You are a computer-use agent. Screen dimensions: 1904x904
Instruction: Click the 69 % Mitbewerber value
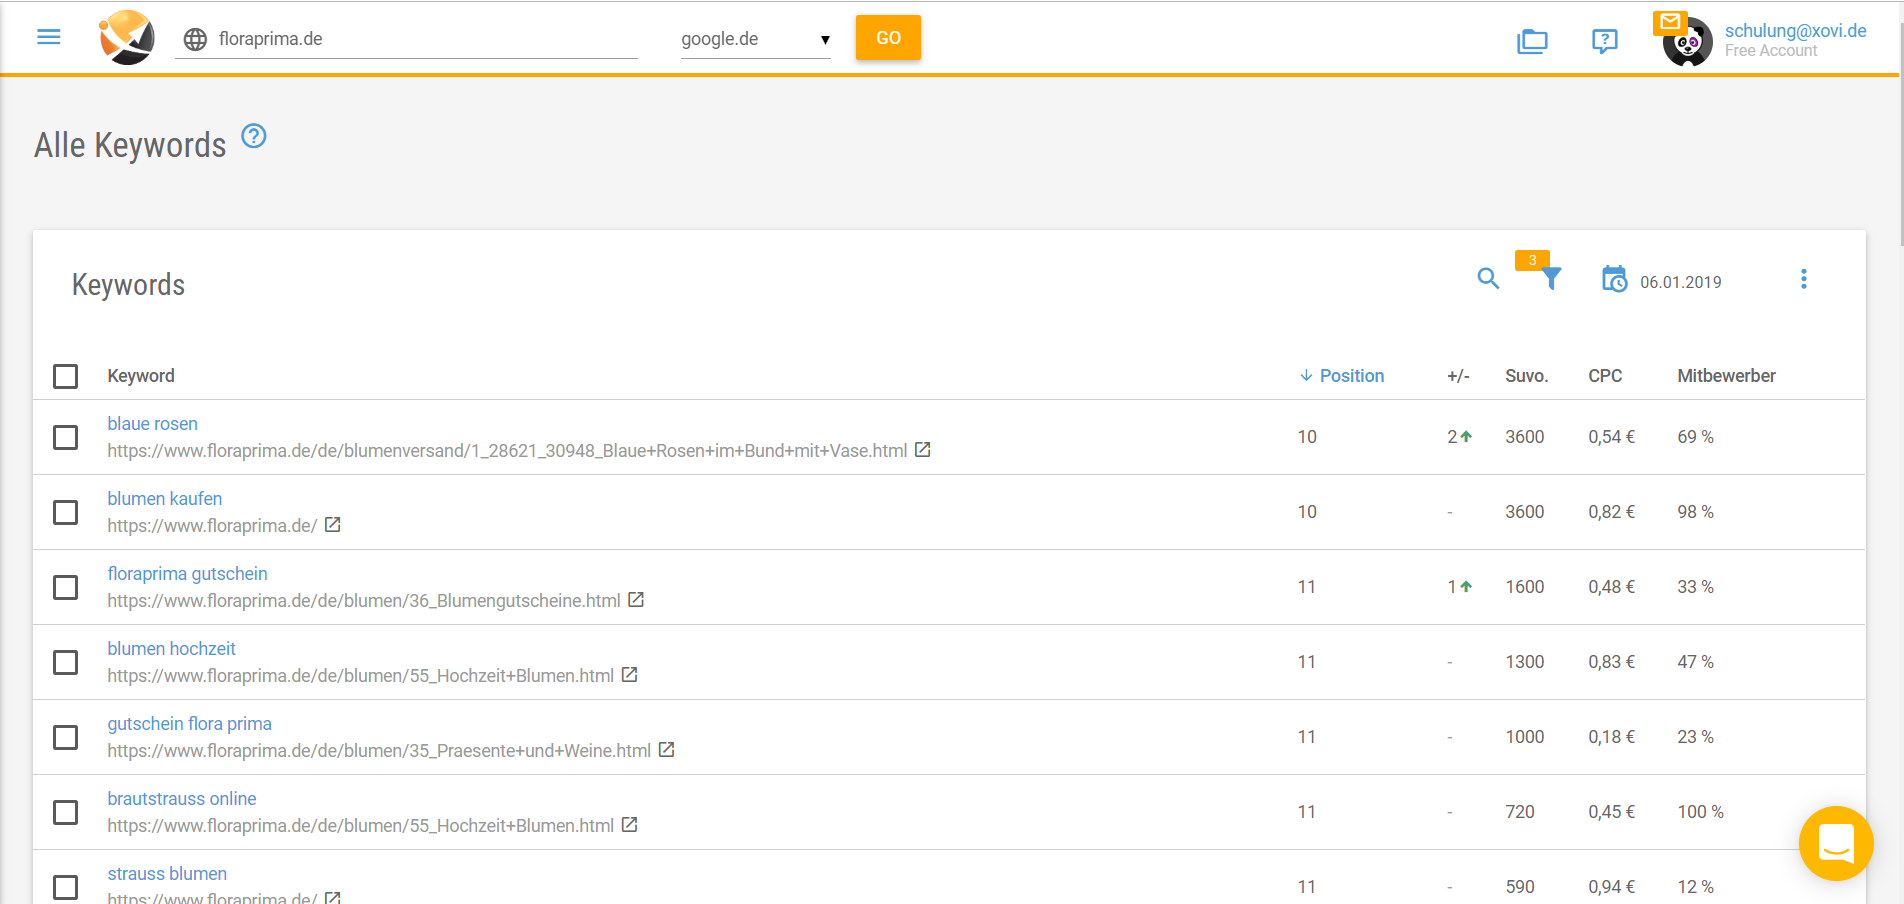pos(1695,437)
